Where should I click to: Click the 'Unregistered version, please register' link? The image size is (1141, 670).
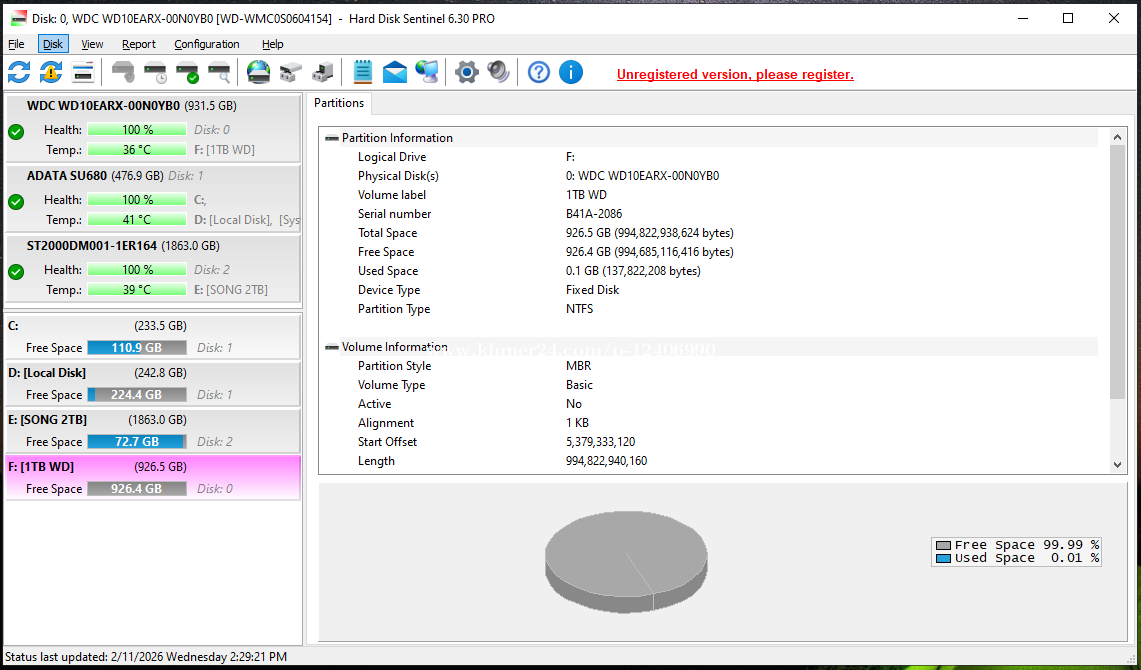tap(735, 75)
